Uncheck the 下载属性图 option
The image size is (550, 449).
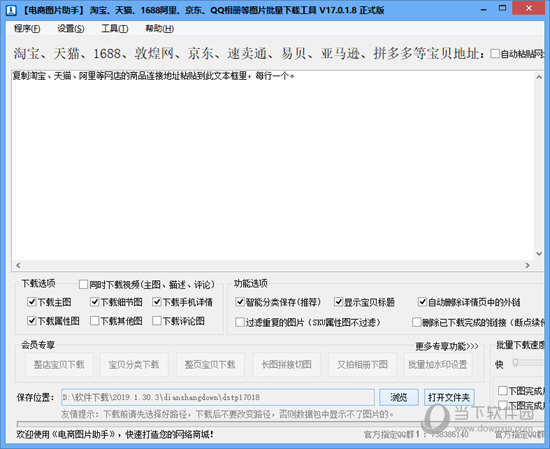tap(32, 321)
